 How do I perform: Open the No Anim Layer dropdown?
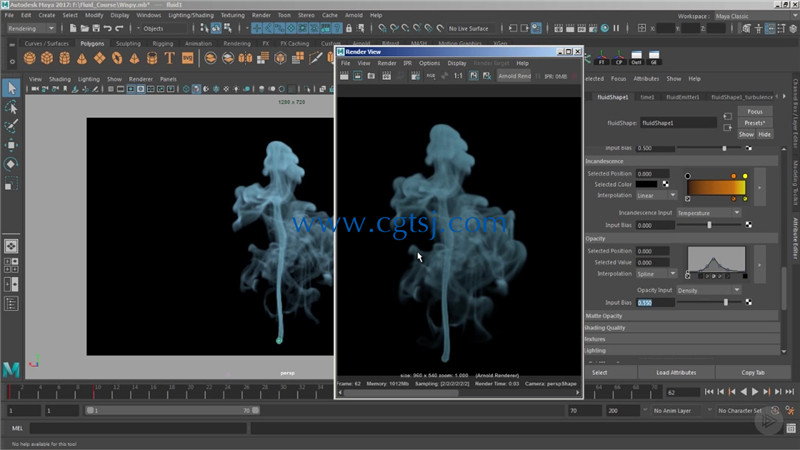(678, 411)
